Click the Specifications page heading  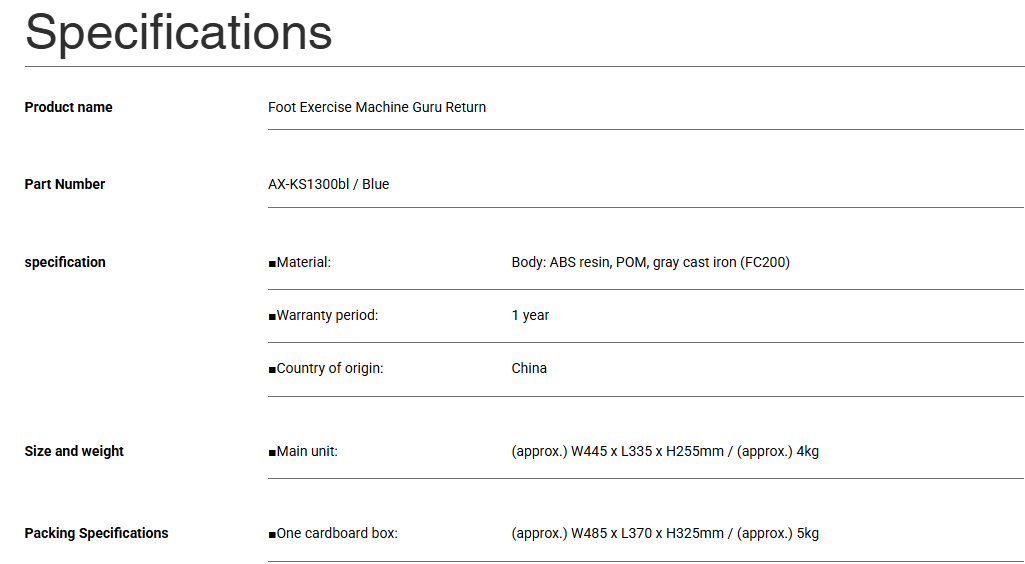[178, 32]
